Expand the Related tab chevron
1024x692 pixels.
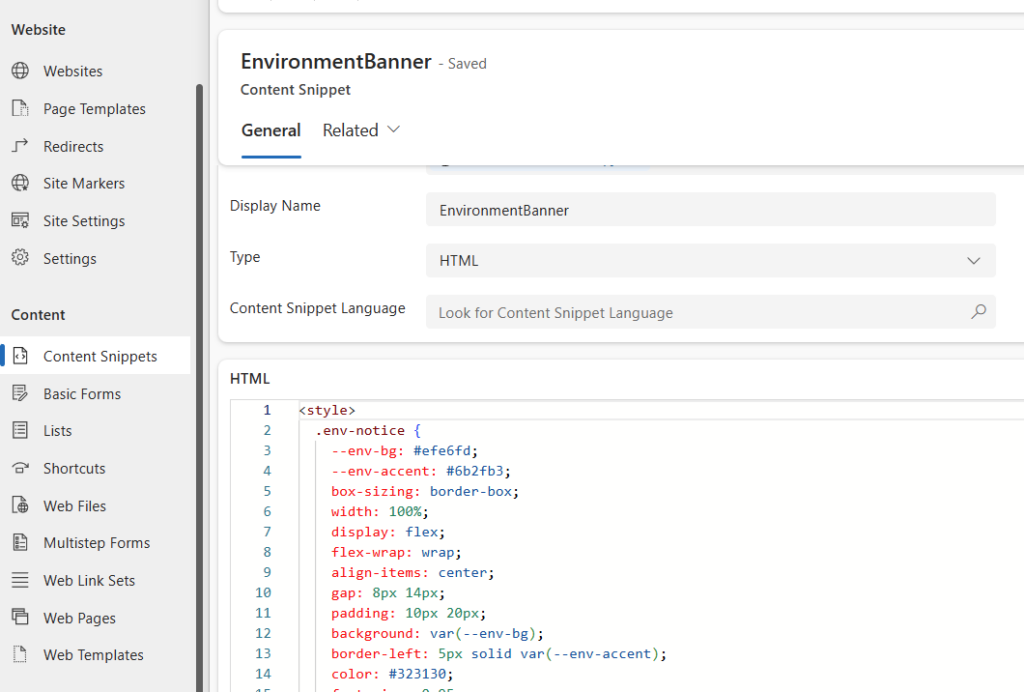(x=393, y=129)
